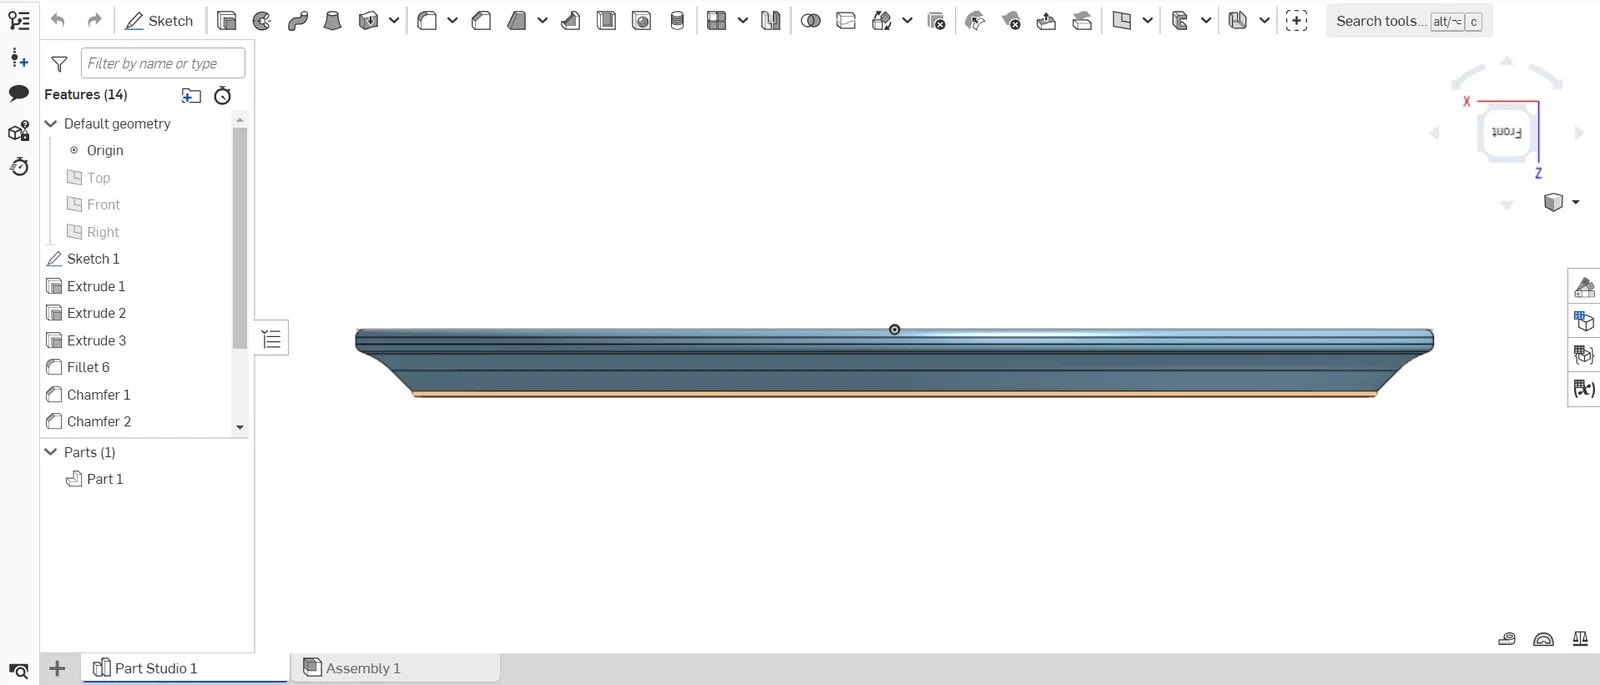This screenshot has height=685, width=1600.
Task: Select the Transform tool
Action: 881,21
